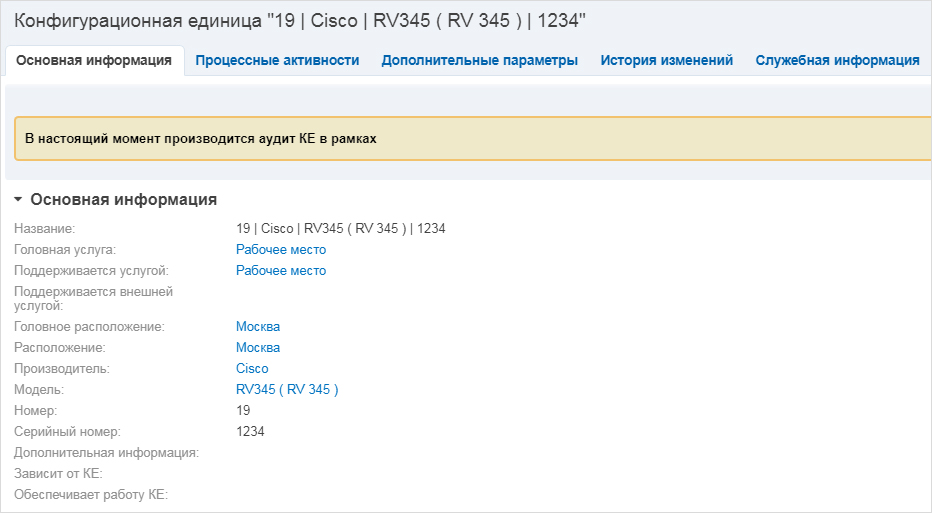The height and width of the screenshot is (513, 932).
Task: Click the Зависит от КЕ label
Action: coord(58,474)
